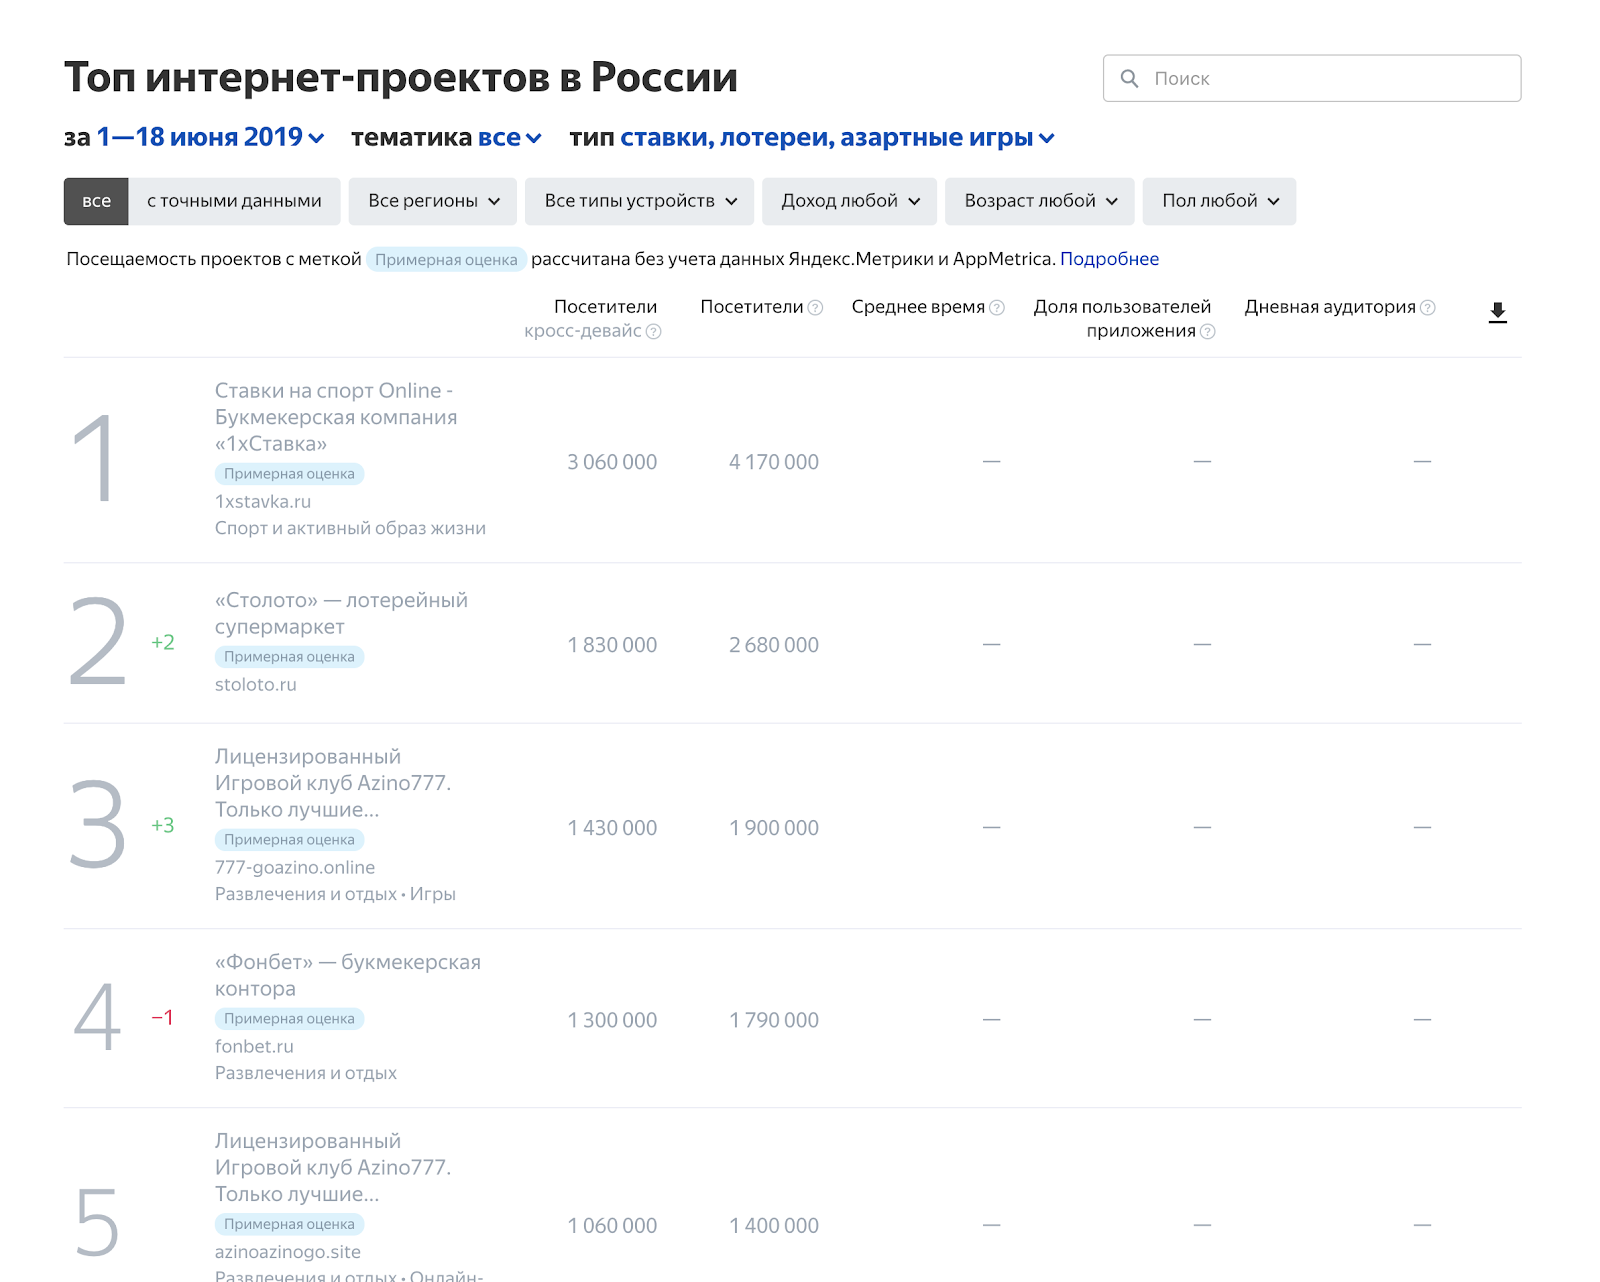Click the 1 900 000 visitors value

(x=774, y=828)
